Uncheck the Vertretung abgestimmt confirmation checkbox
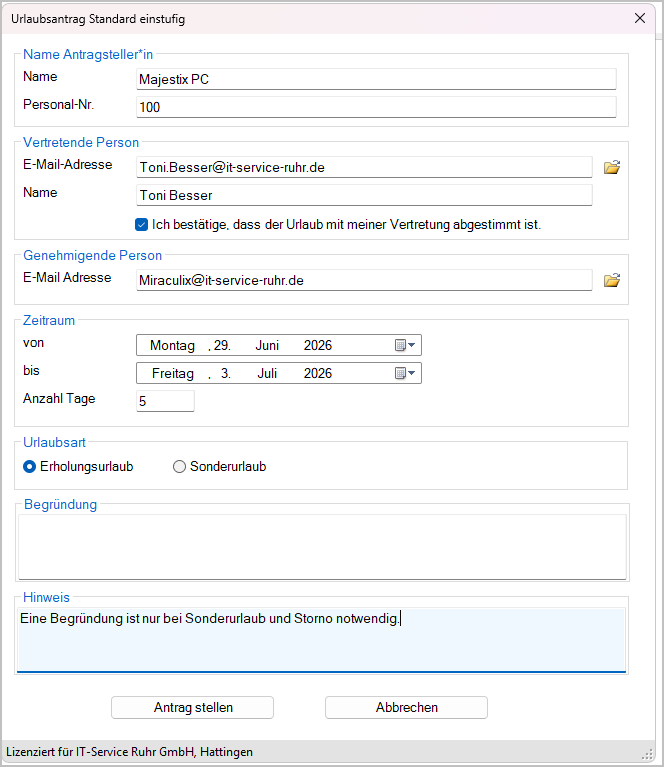The width and height of the screenshot is (664, 767). point(141,225)
